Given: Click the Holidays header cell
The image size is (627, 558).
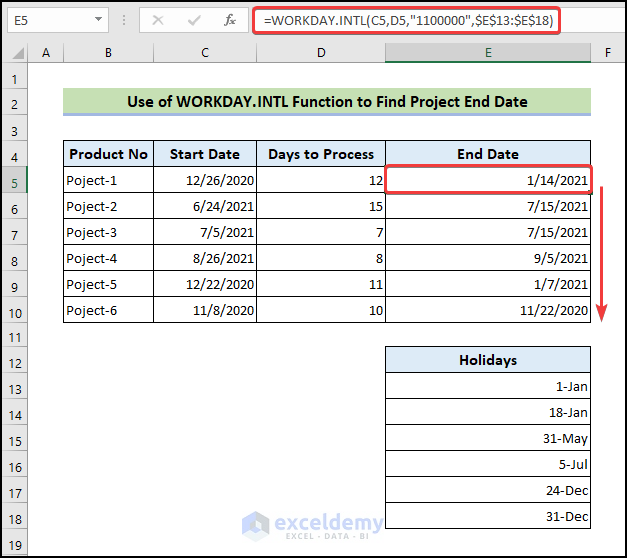Looking at the screenshot, I should 488,360.
